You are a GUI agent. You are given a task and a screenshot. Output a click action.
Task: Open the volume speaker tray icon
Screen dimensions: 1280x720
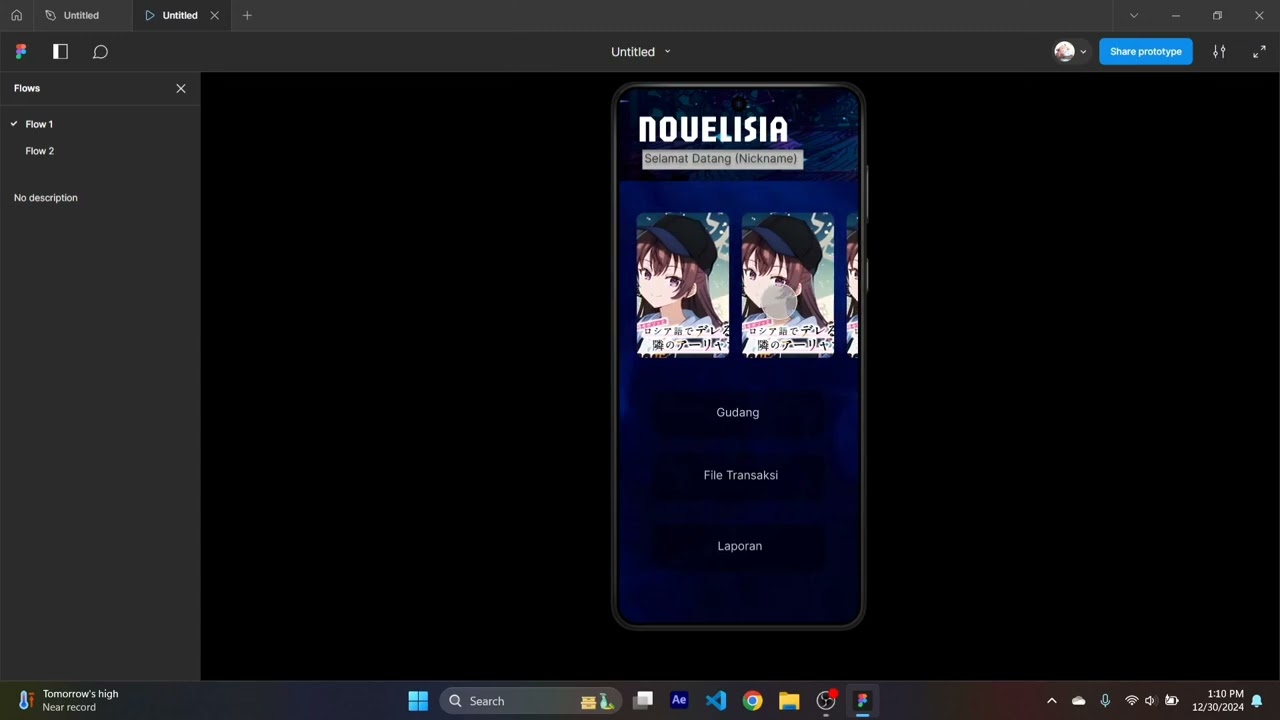1150,701
